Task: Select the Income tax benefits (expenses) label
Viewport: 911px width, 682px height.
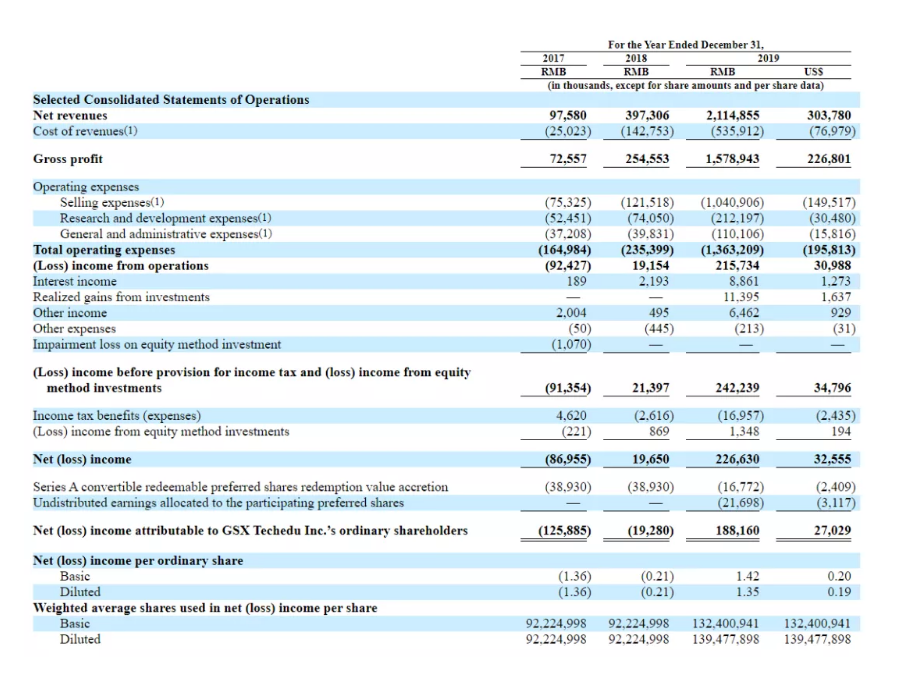Action: tap(117, 416)
